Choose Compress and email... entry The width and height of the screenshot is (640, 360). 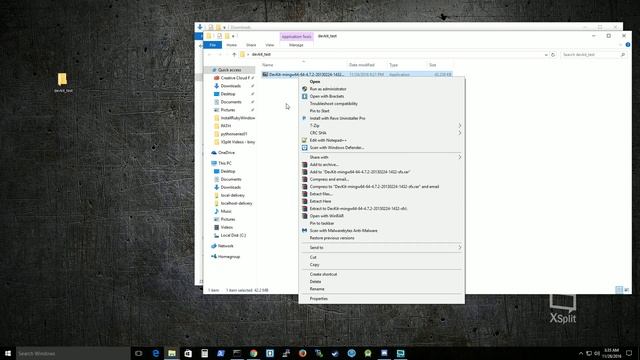(329, 179)
